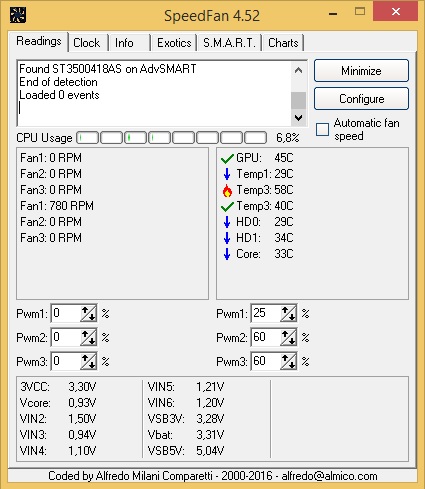
Task: Click the 'HD1: 34C' reading
Action: 265,238
